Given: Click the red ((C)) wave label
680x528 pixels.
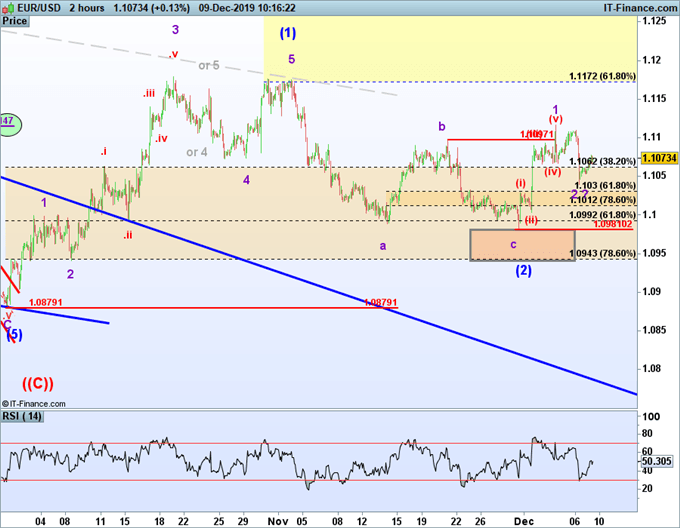Looking at the screenshot, I should tap(38, 383).
